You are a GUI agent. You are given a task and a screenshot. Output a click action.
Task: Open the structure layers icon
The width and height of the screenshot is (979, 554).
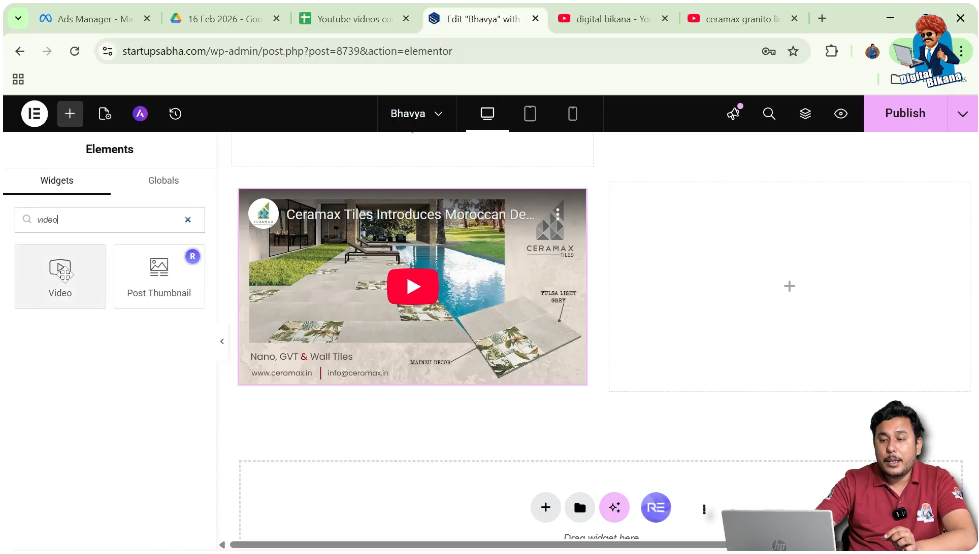pos(805,114)
